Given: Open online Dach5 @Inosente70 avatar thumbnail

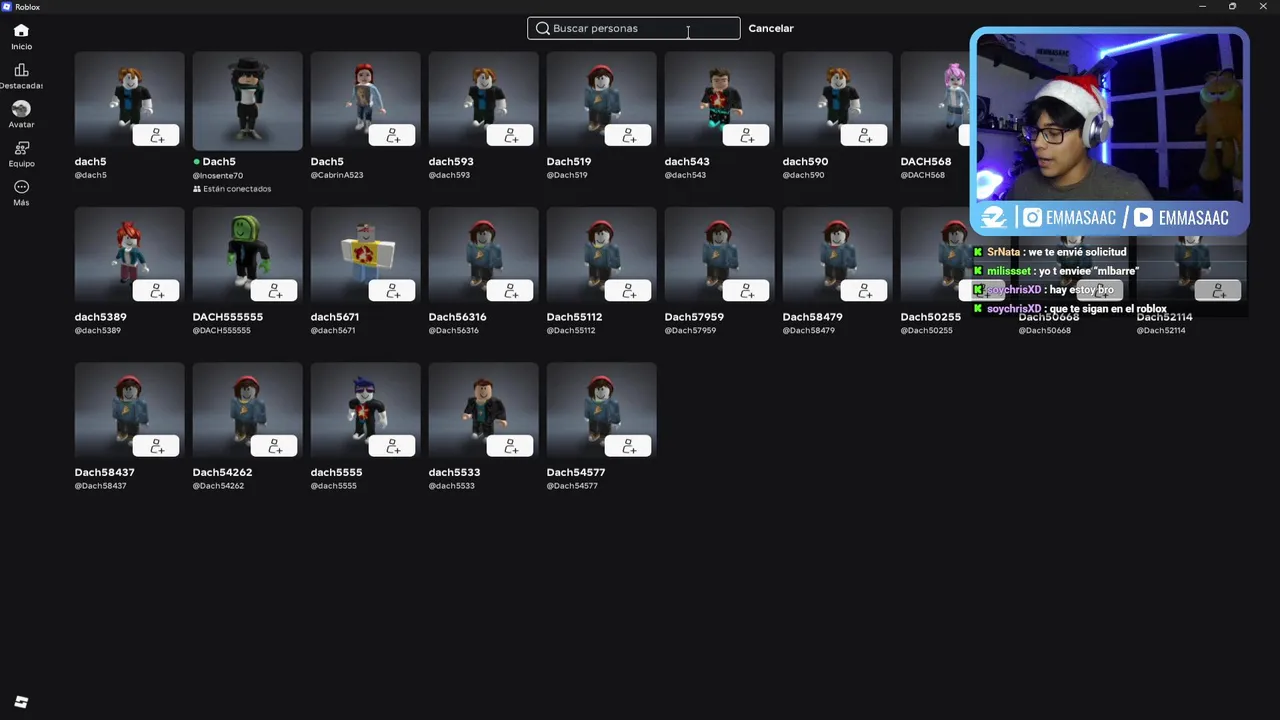Looking at the screenshot, I should point(247,101).
